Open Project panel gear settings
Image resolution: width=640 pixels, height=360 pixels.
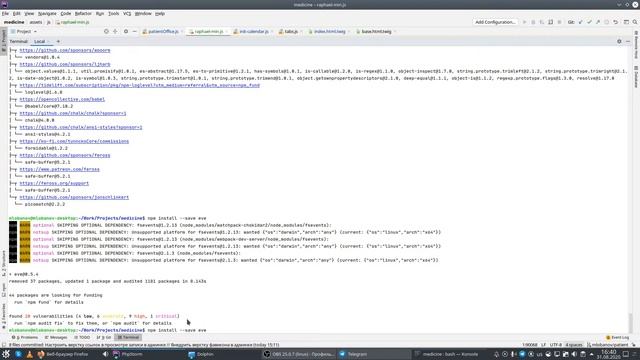pyautogui.click(x=126, y=31)
